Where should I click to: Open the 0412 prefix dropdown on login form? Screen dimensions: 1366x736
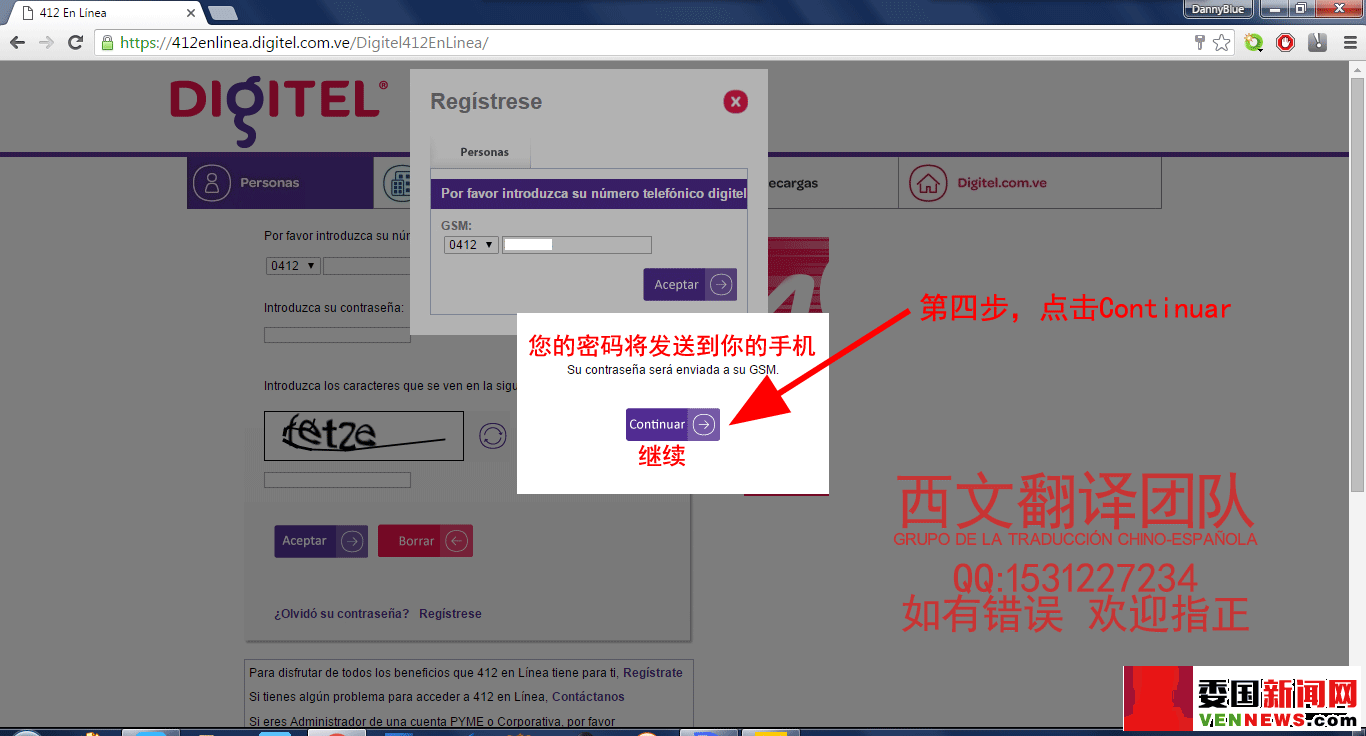293,266
